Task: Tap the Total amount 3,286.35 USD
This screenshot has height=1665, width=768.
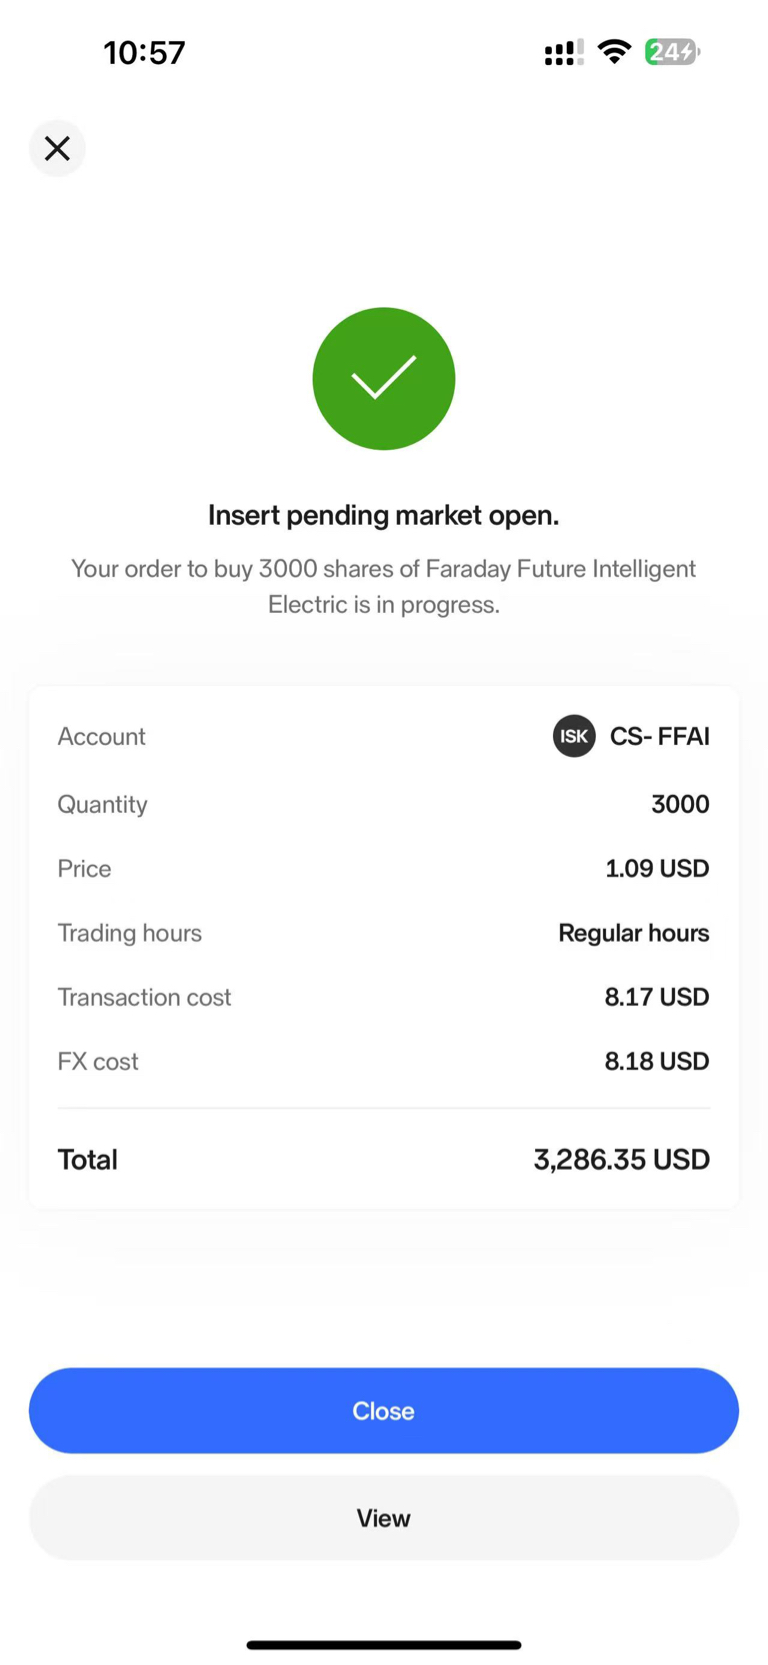Action: pos(621,1159)
